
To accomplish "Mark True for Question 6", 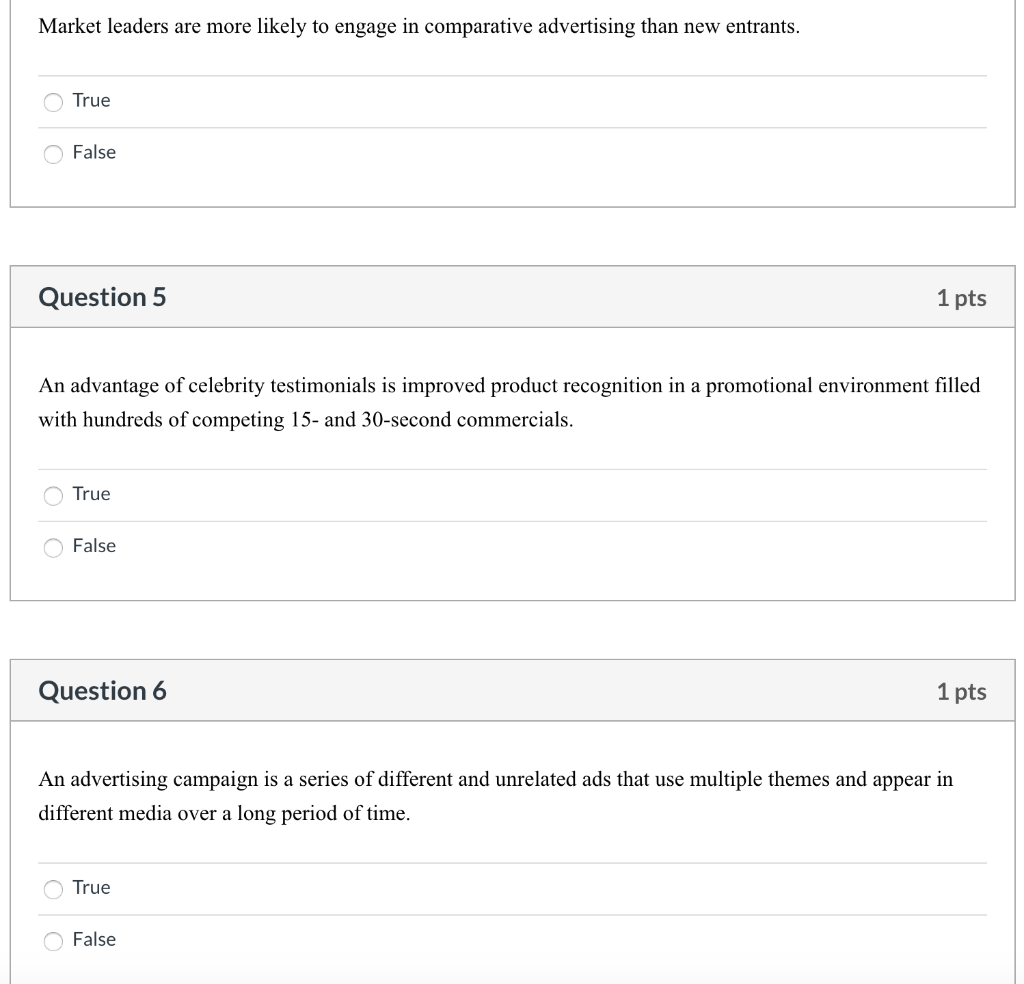I will tap(53, 888).
